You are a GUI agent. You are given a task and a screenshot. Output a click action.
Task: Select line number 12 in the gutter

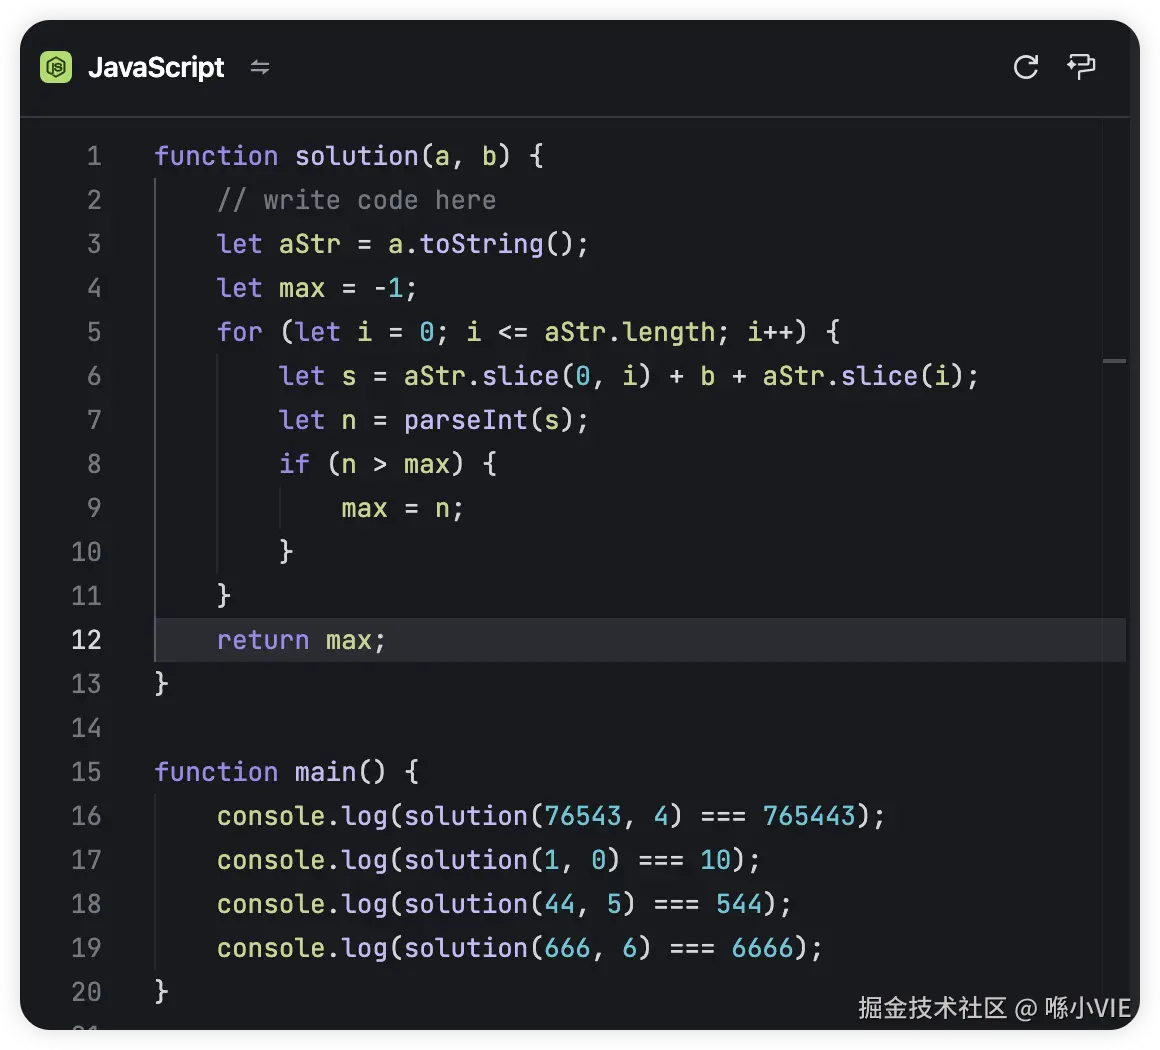point(87,640)
